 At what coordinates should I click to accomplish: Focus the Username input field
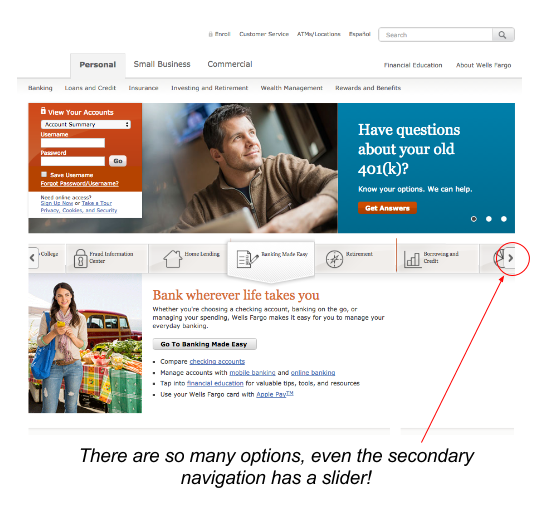click(x=73, y=143)
